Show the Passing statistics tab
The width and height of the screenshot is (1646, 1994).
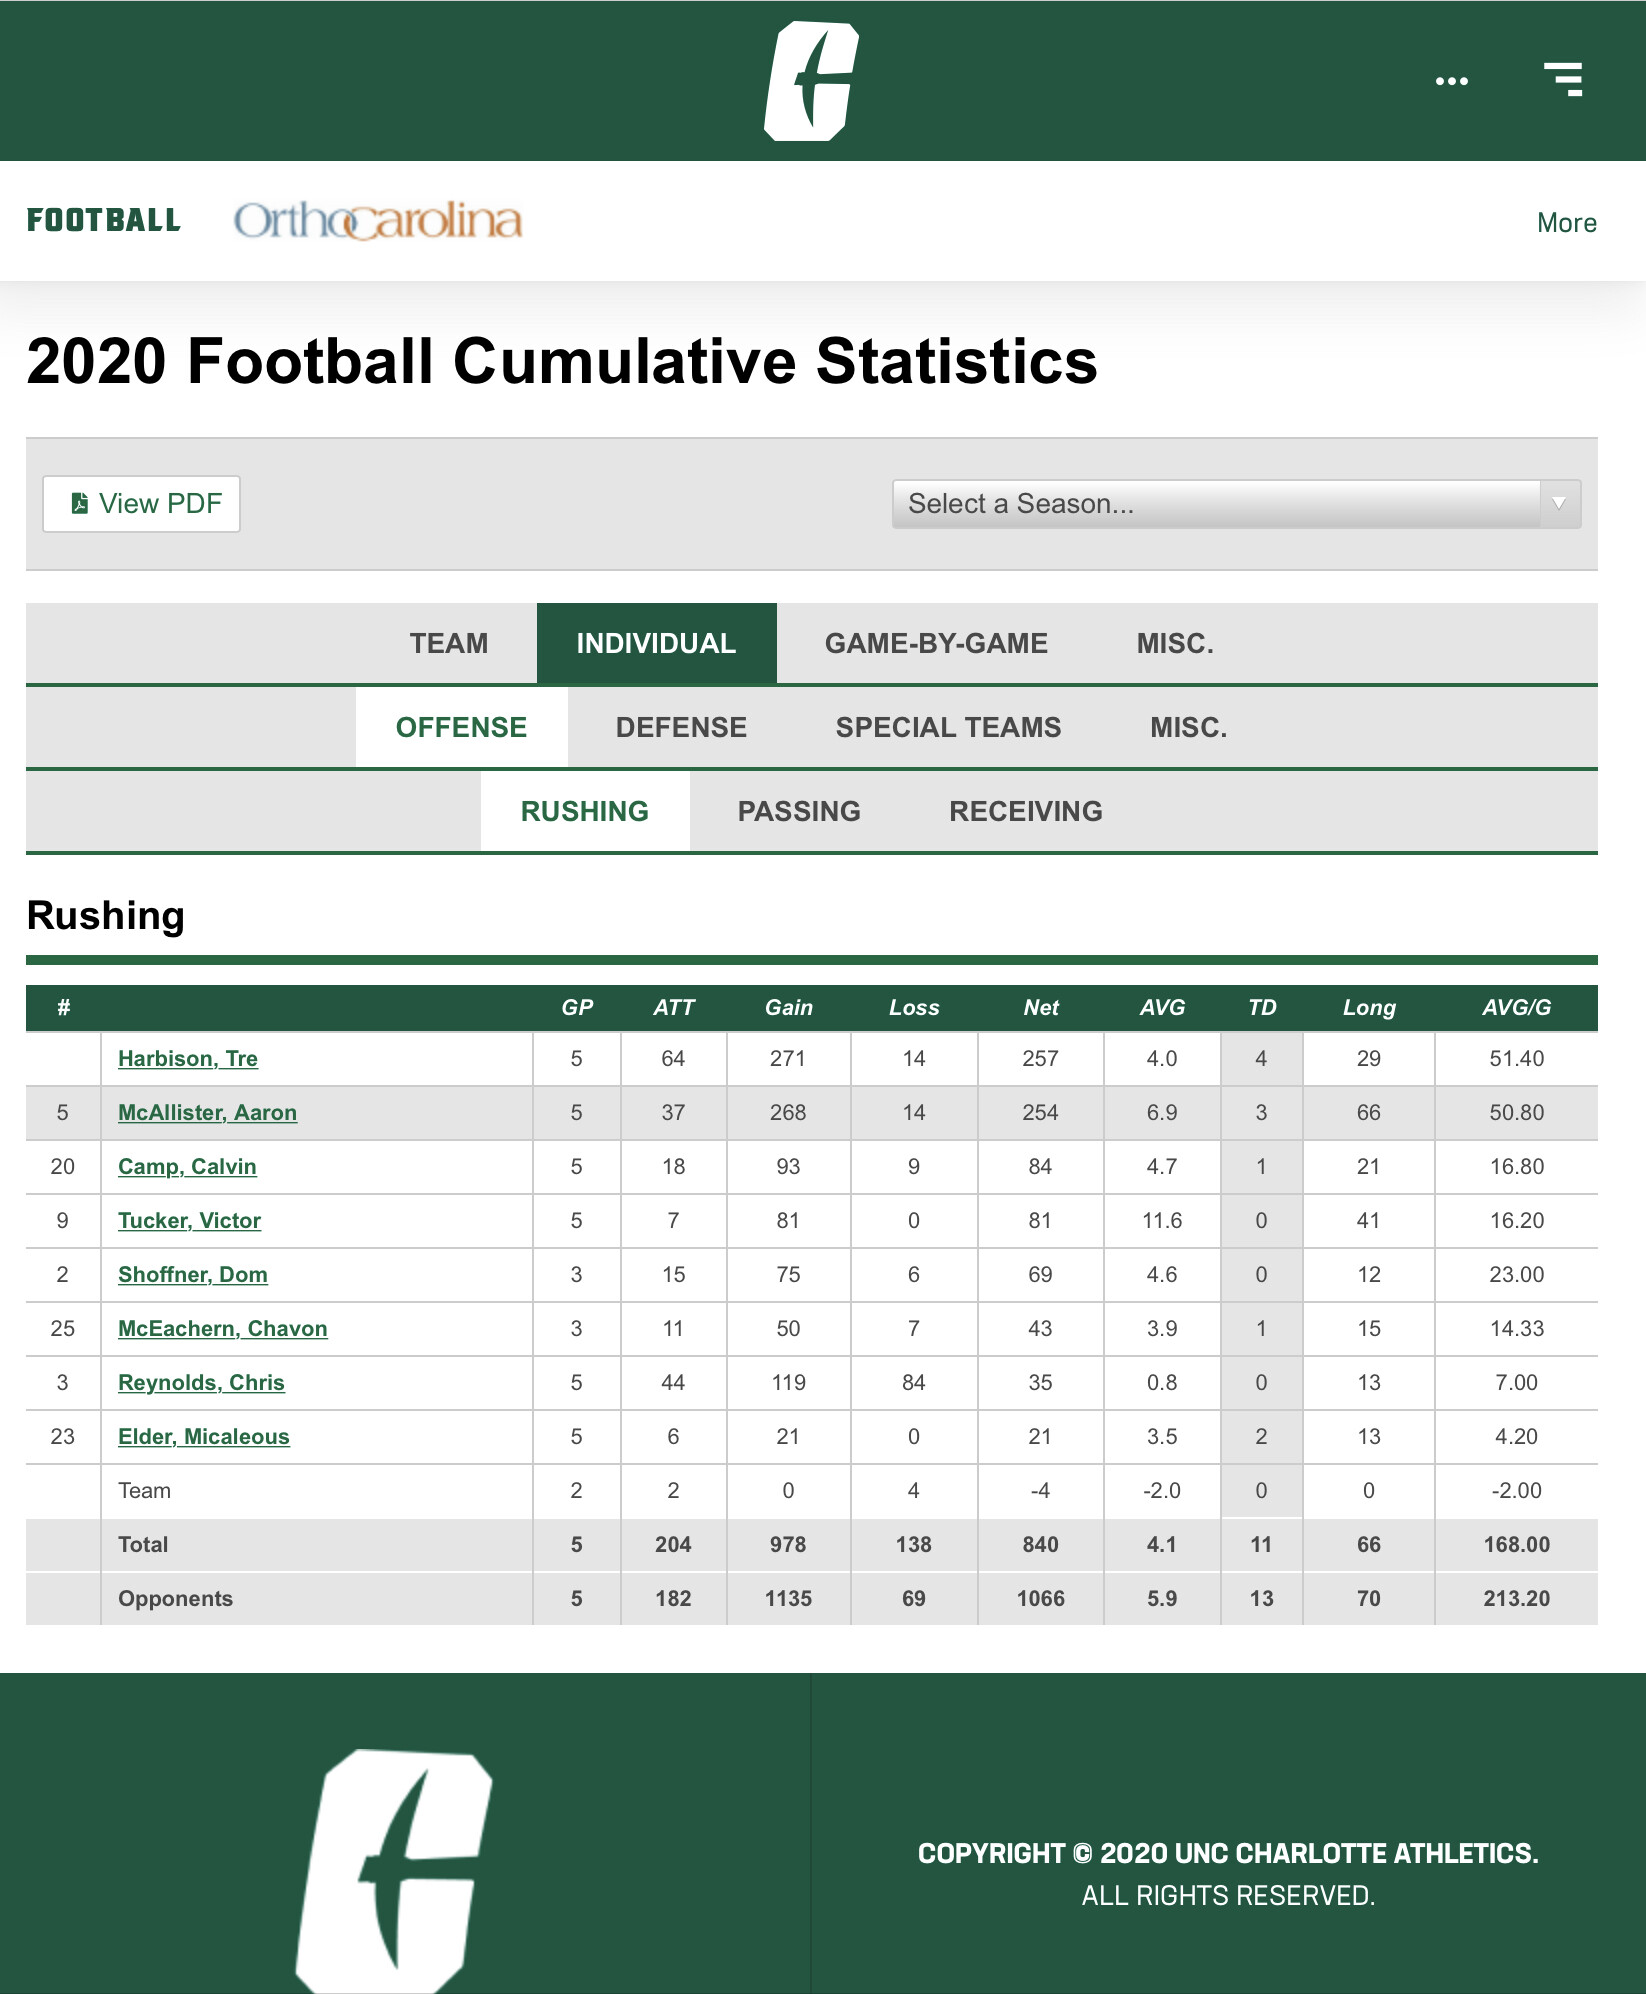[x=799, y=812]
